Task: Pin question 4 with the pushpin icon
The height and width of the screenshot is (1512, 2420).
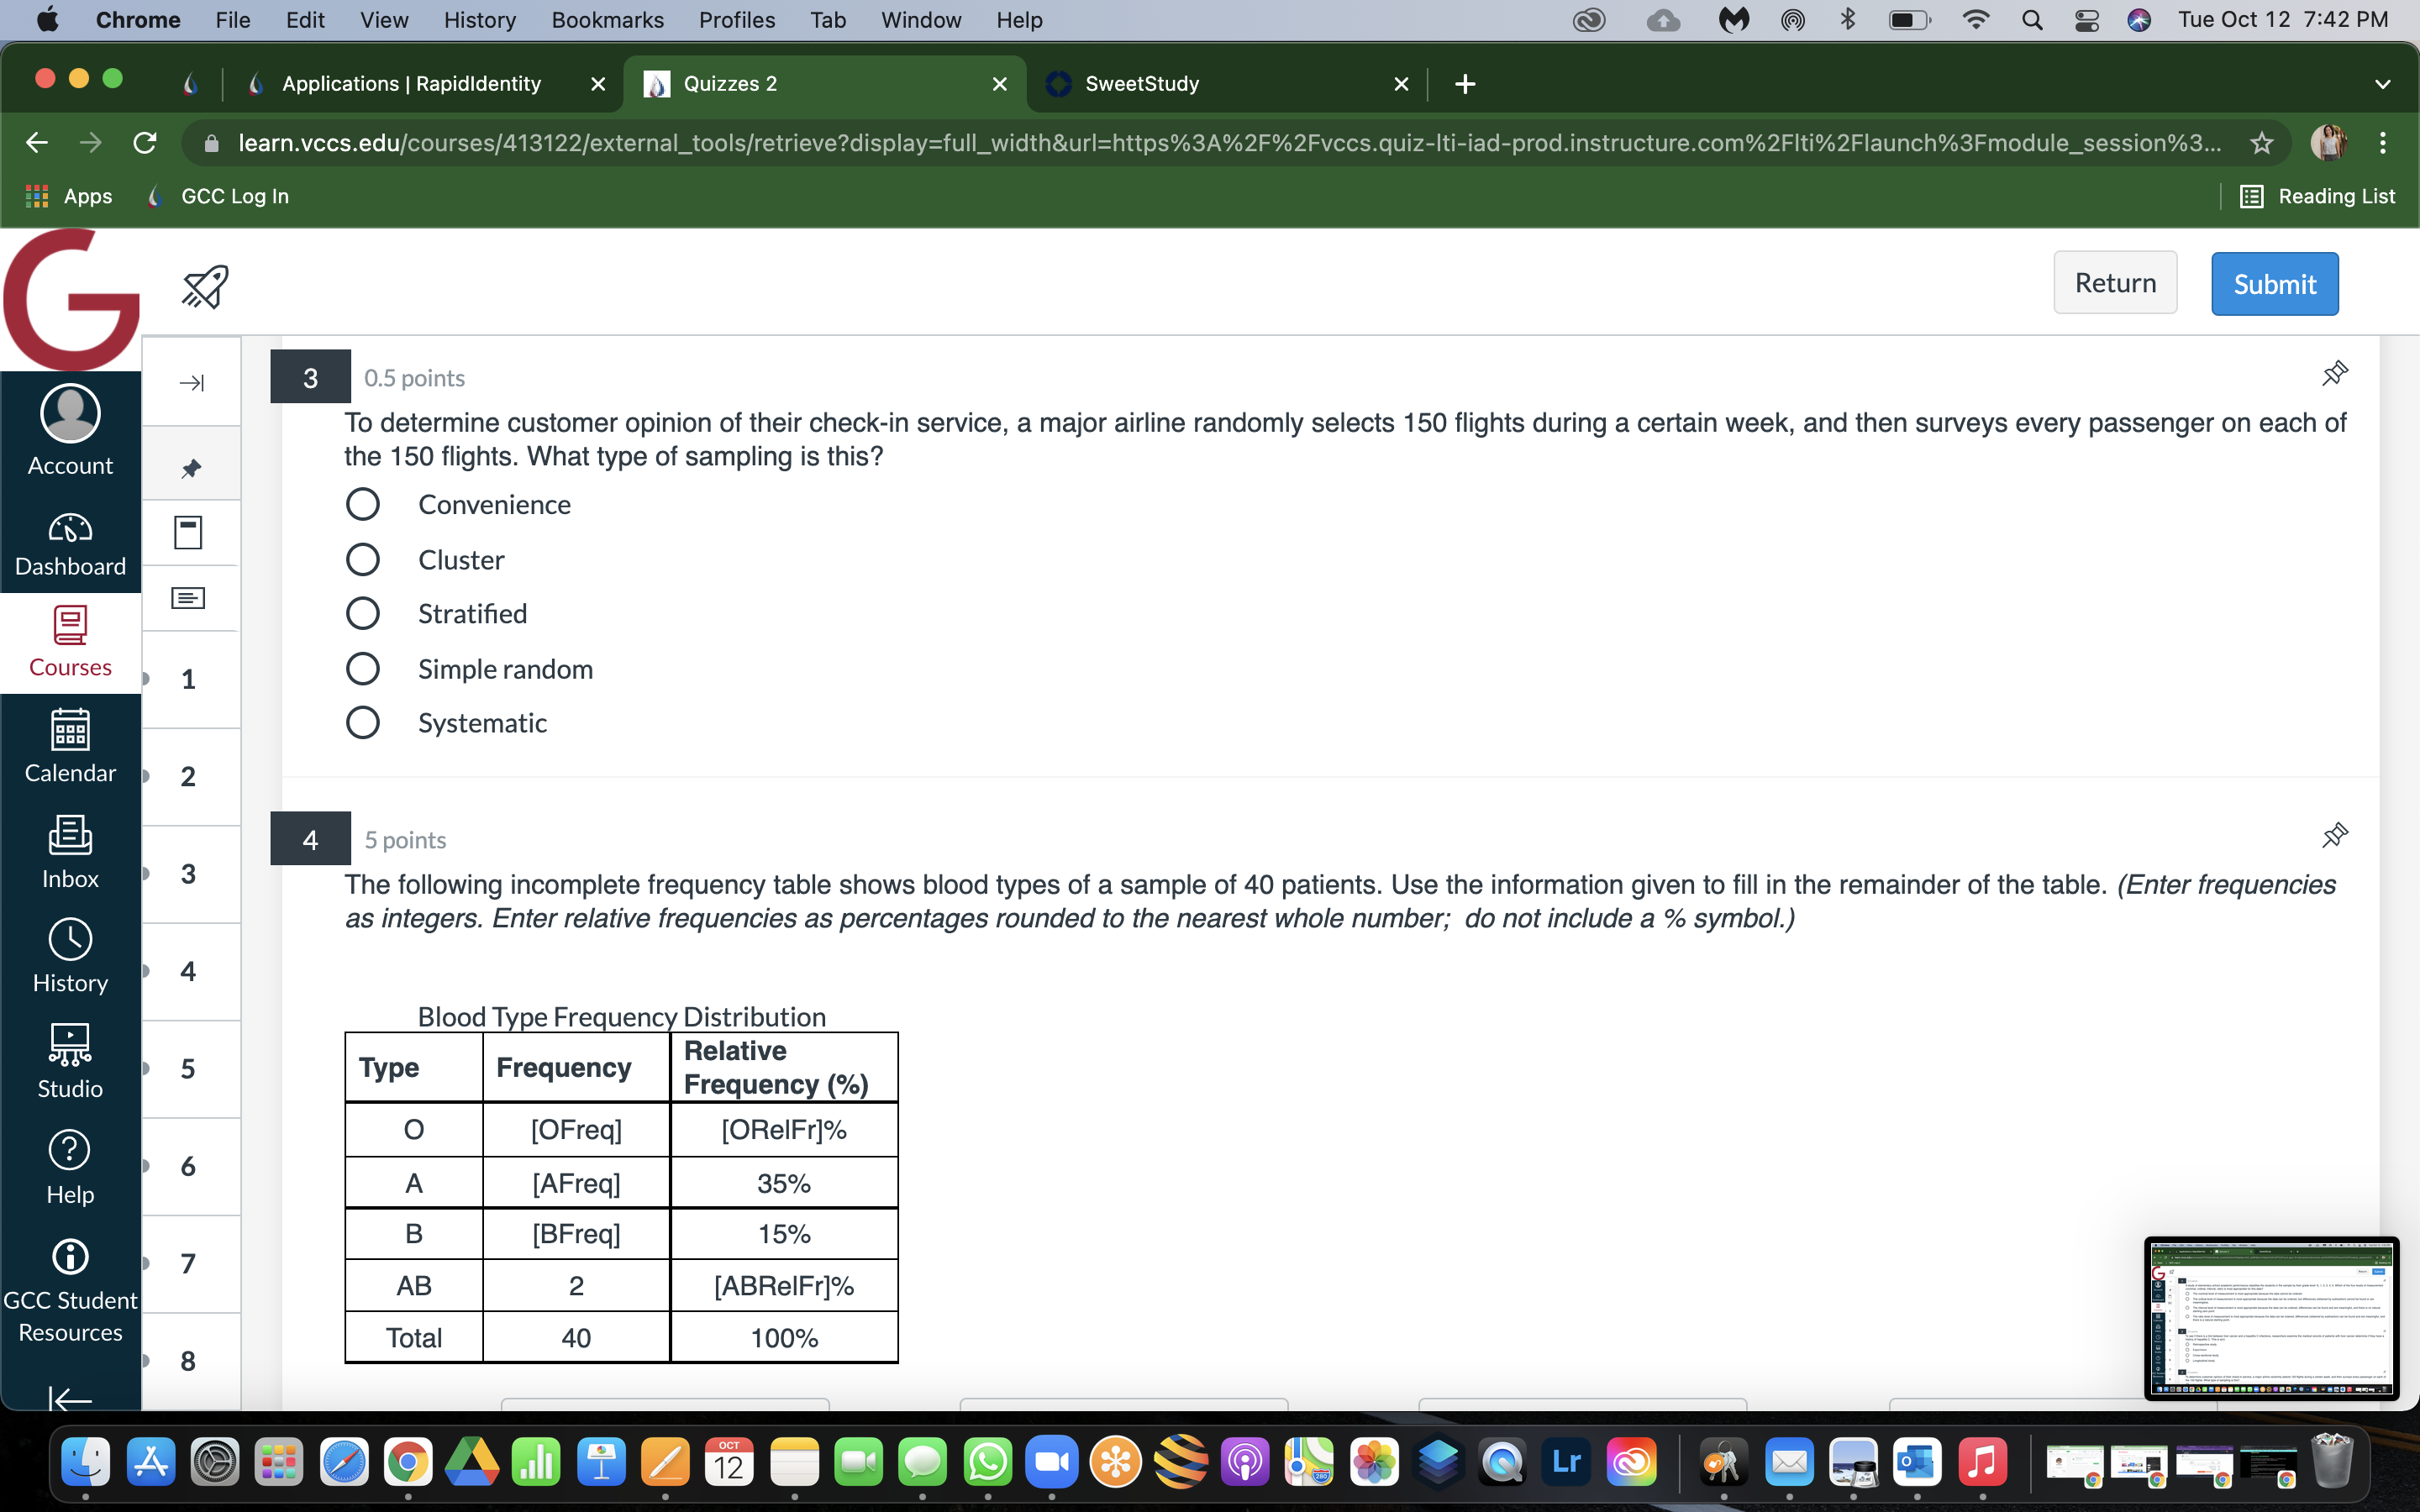Action: (x=2334, y=835)
